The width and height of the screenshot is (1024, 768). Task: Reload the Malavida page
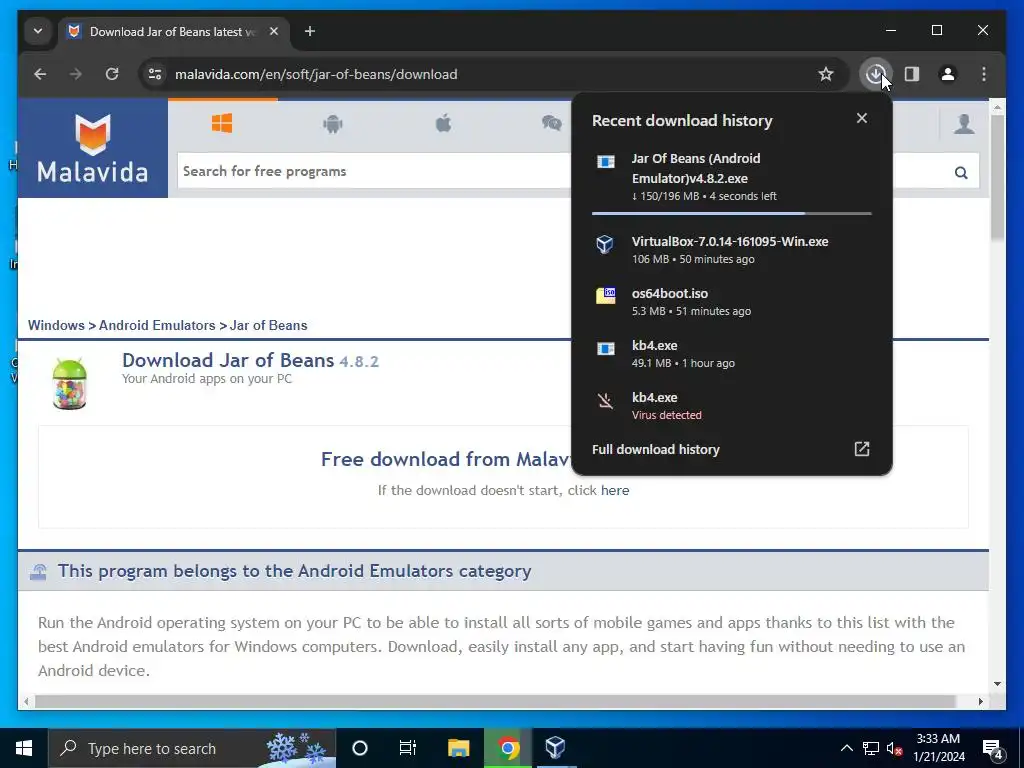click(112, 74)
